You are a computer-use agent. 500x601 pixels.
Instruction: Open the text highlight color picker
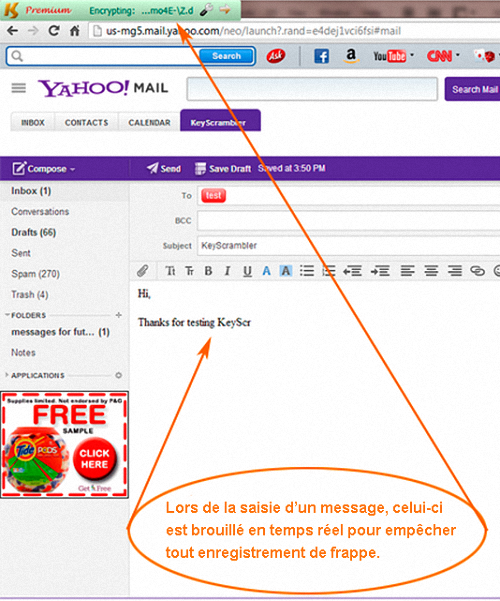(x=286, y=271)
